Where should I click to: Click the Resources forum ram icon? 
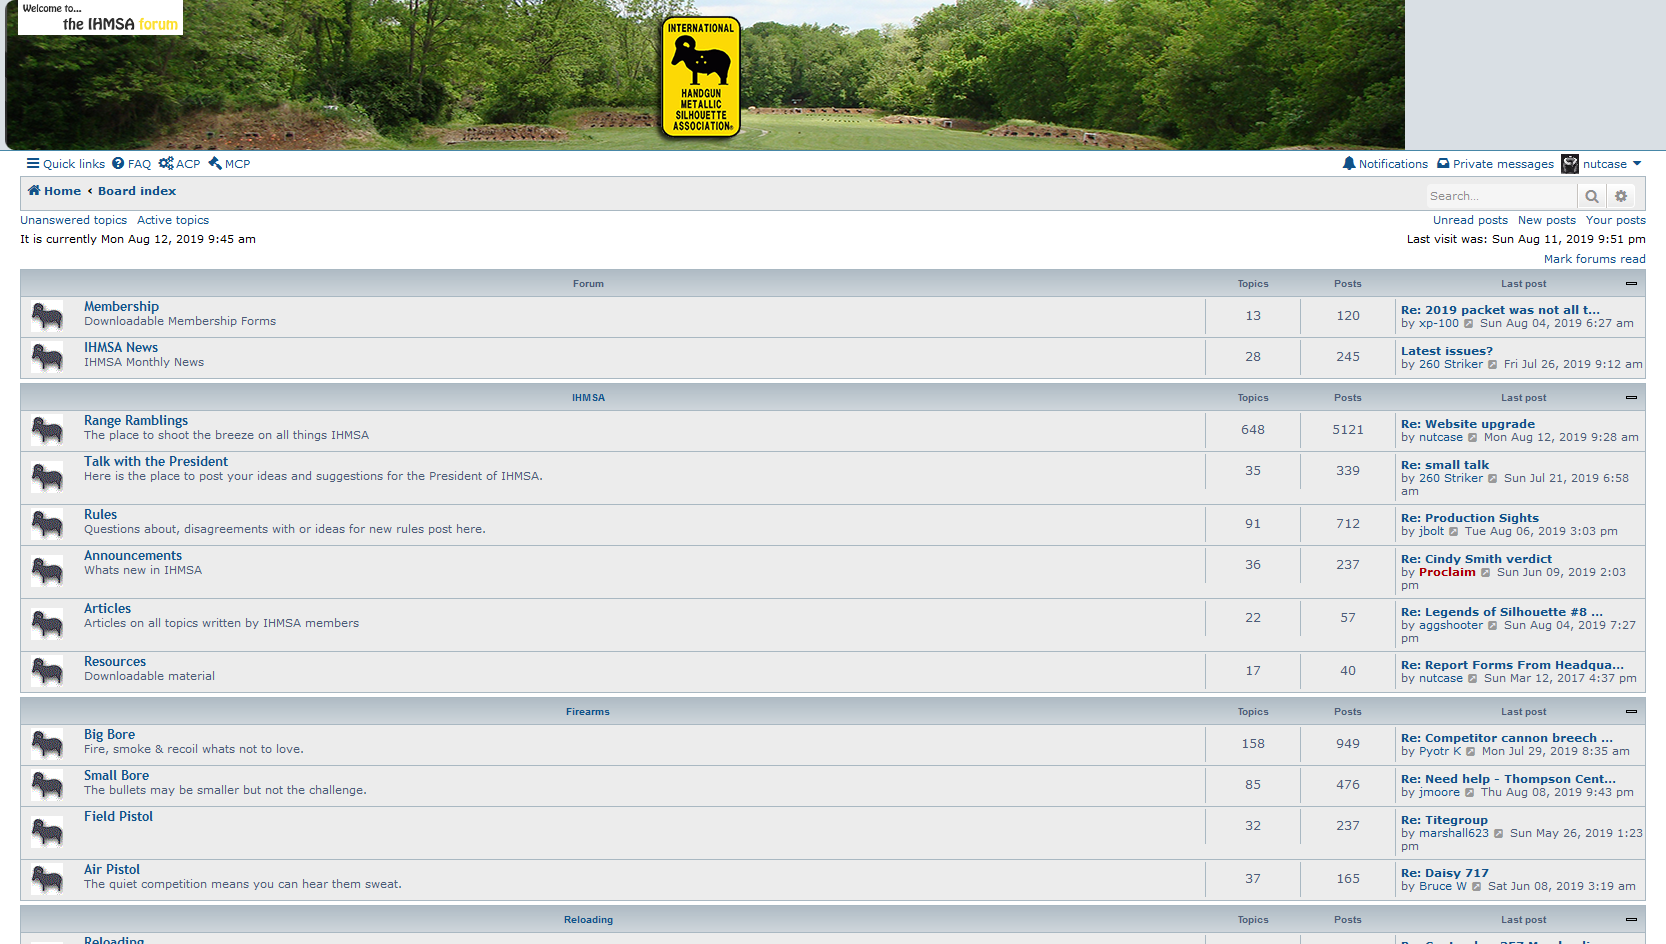tap(47, 671)
